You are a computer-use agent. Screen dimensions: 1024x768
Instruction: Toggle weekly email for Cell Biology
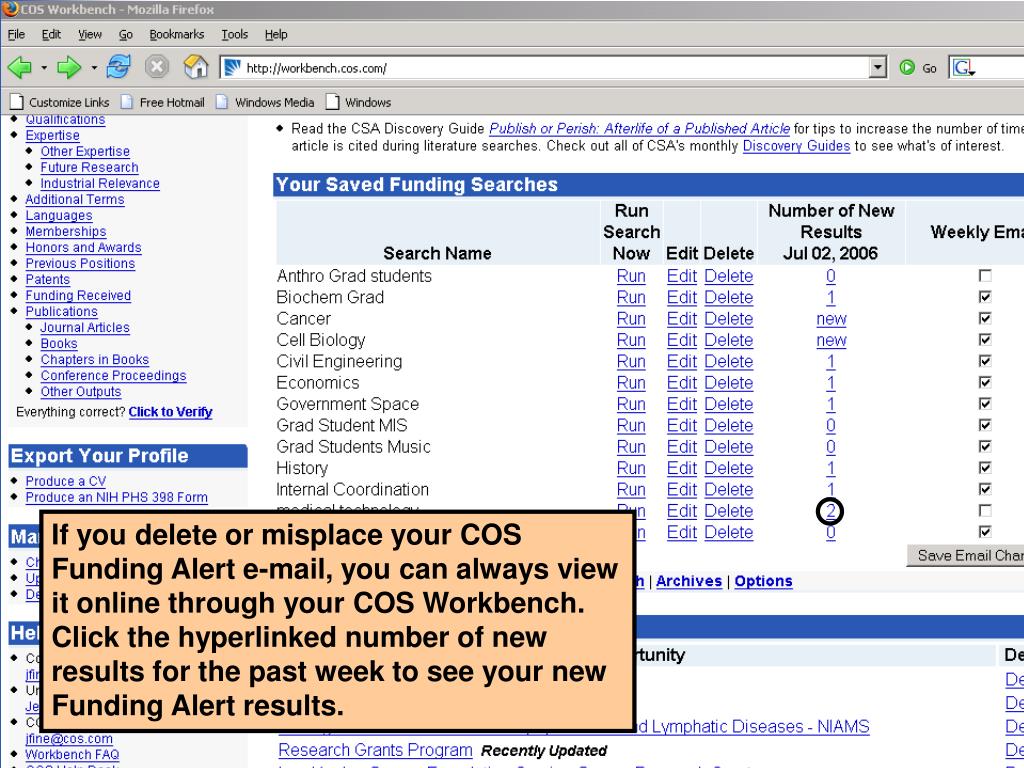click(x=985, y=340)
